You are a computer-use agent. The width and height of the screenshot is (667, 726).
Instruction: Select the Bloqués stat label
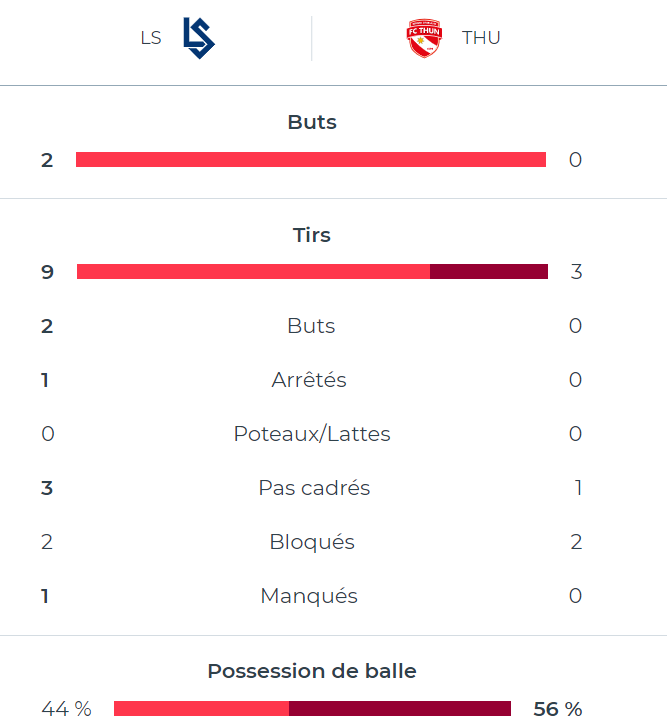[312, 542]
